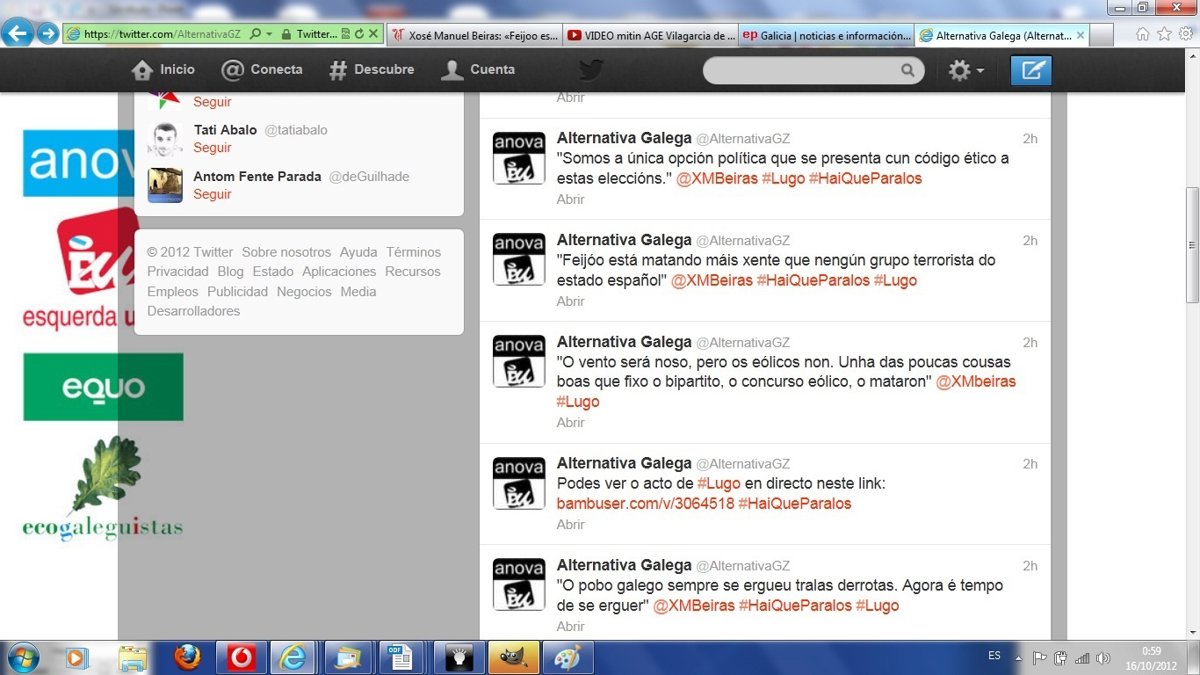Viewport: 1200px width, 675px height.
Task: Open the bambuser.com/v/3064518 link
Action: [x=643, y=504]
